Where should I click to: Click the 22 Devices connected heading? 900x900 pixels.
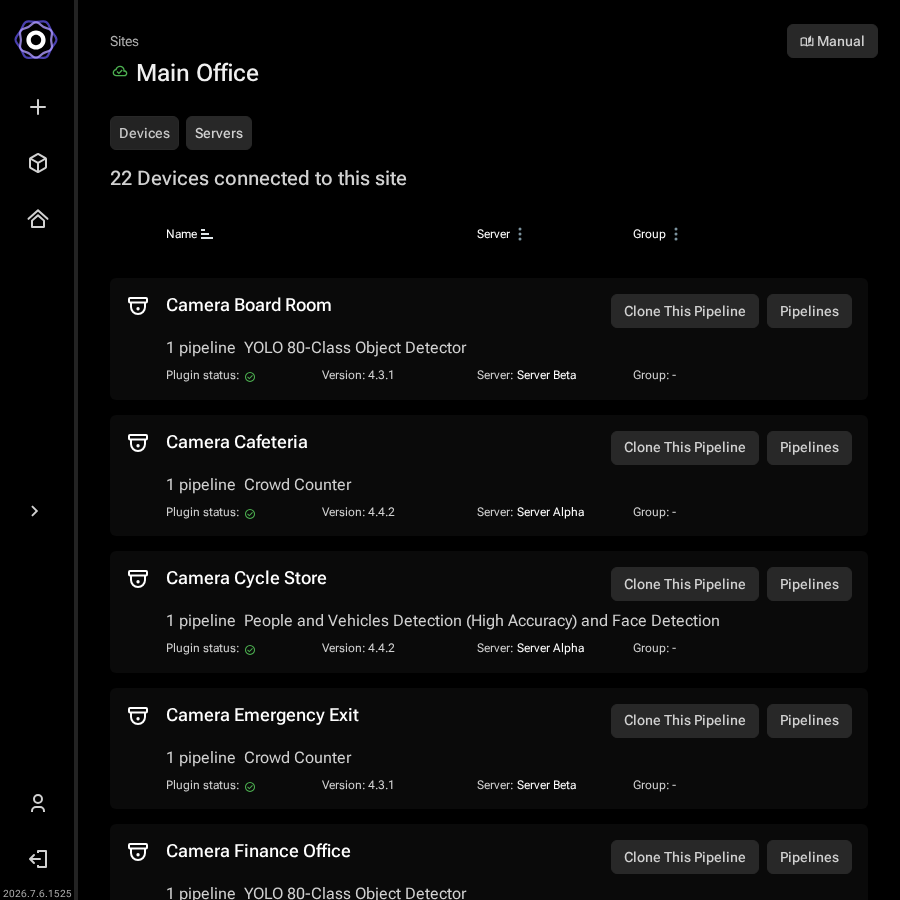click(x=258, y=179)
